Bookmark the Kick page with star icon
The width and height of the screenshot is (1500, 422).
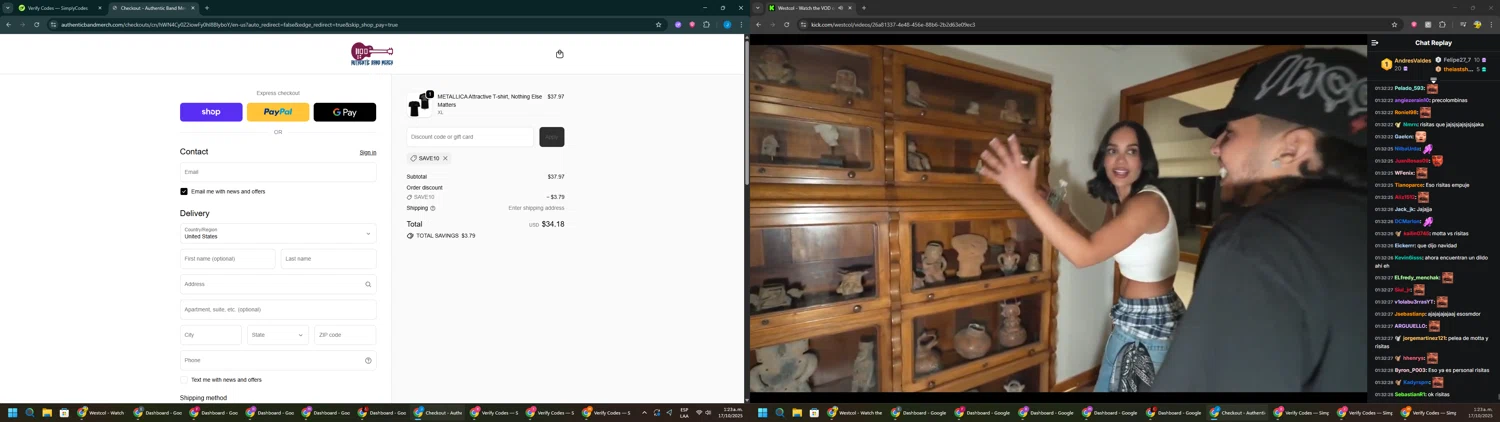[1394, 25]
